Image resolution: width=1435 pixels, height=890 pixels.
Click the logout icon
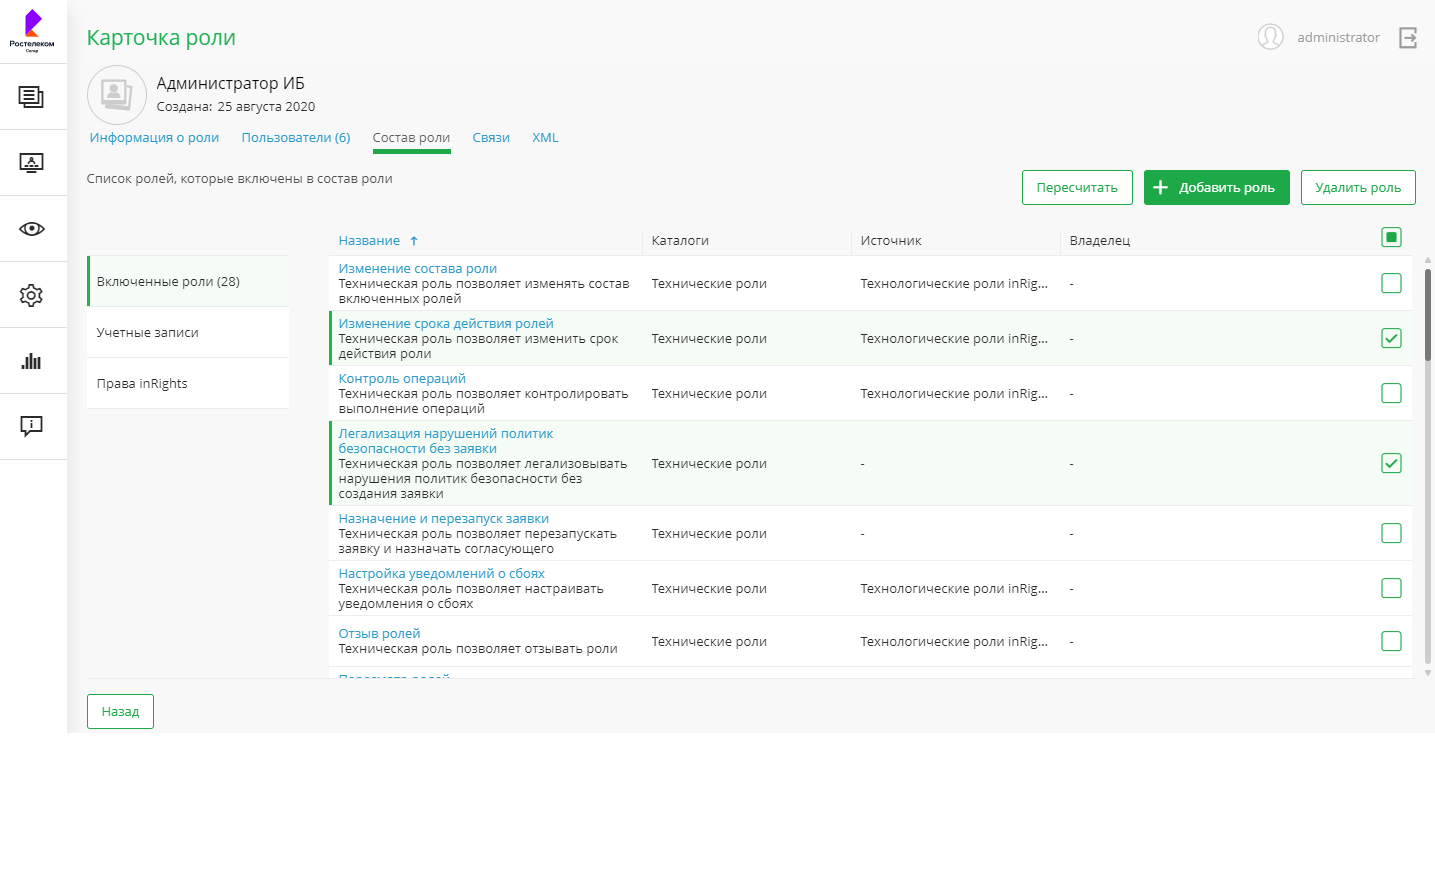pos(1408,38)
